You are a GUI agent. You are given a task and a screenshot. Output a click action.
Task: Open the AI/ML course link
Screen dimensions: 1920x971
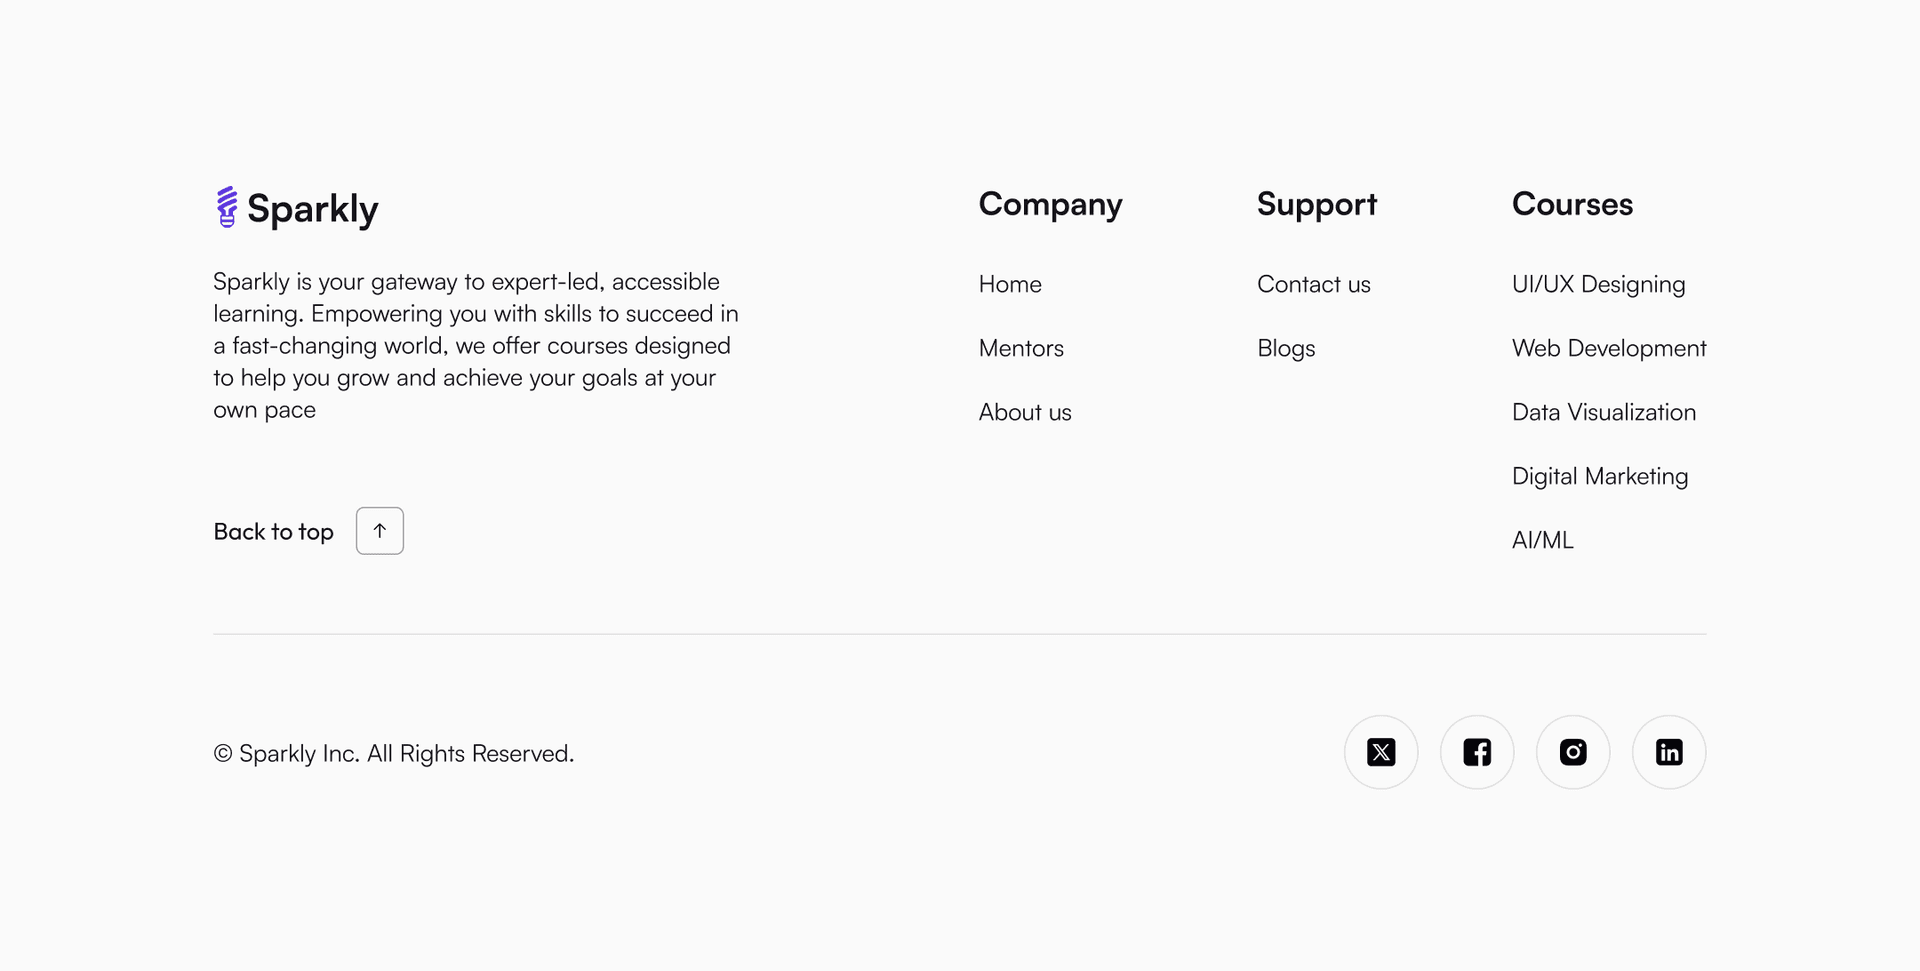[1543, 540]
